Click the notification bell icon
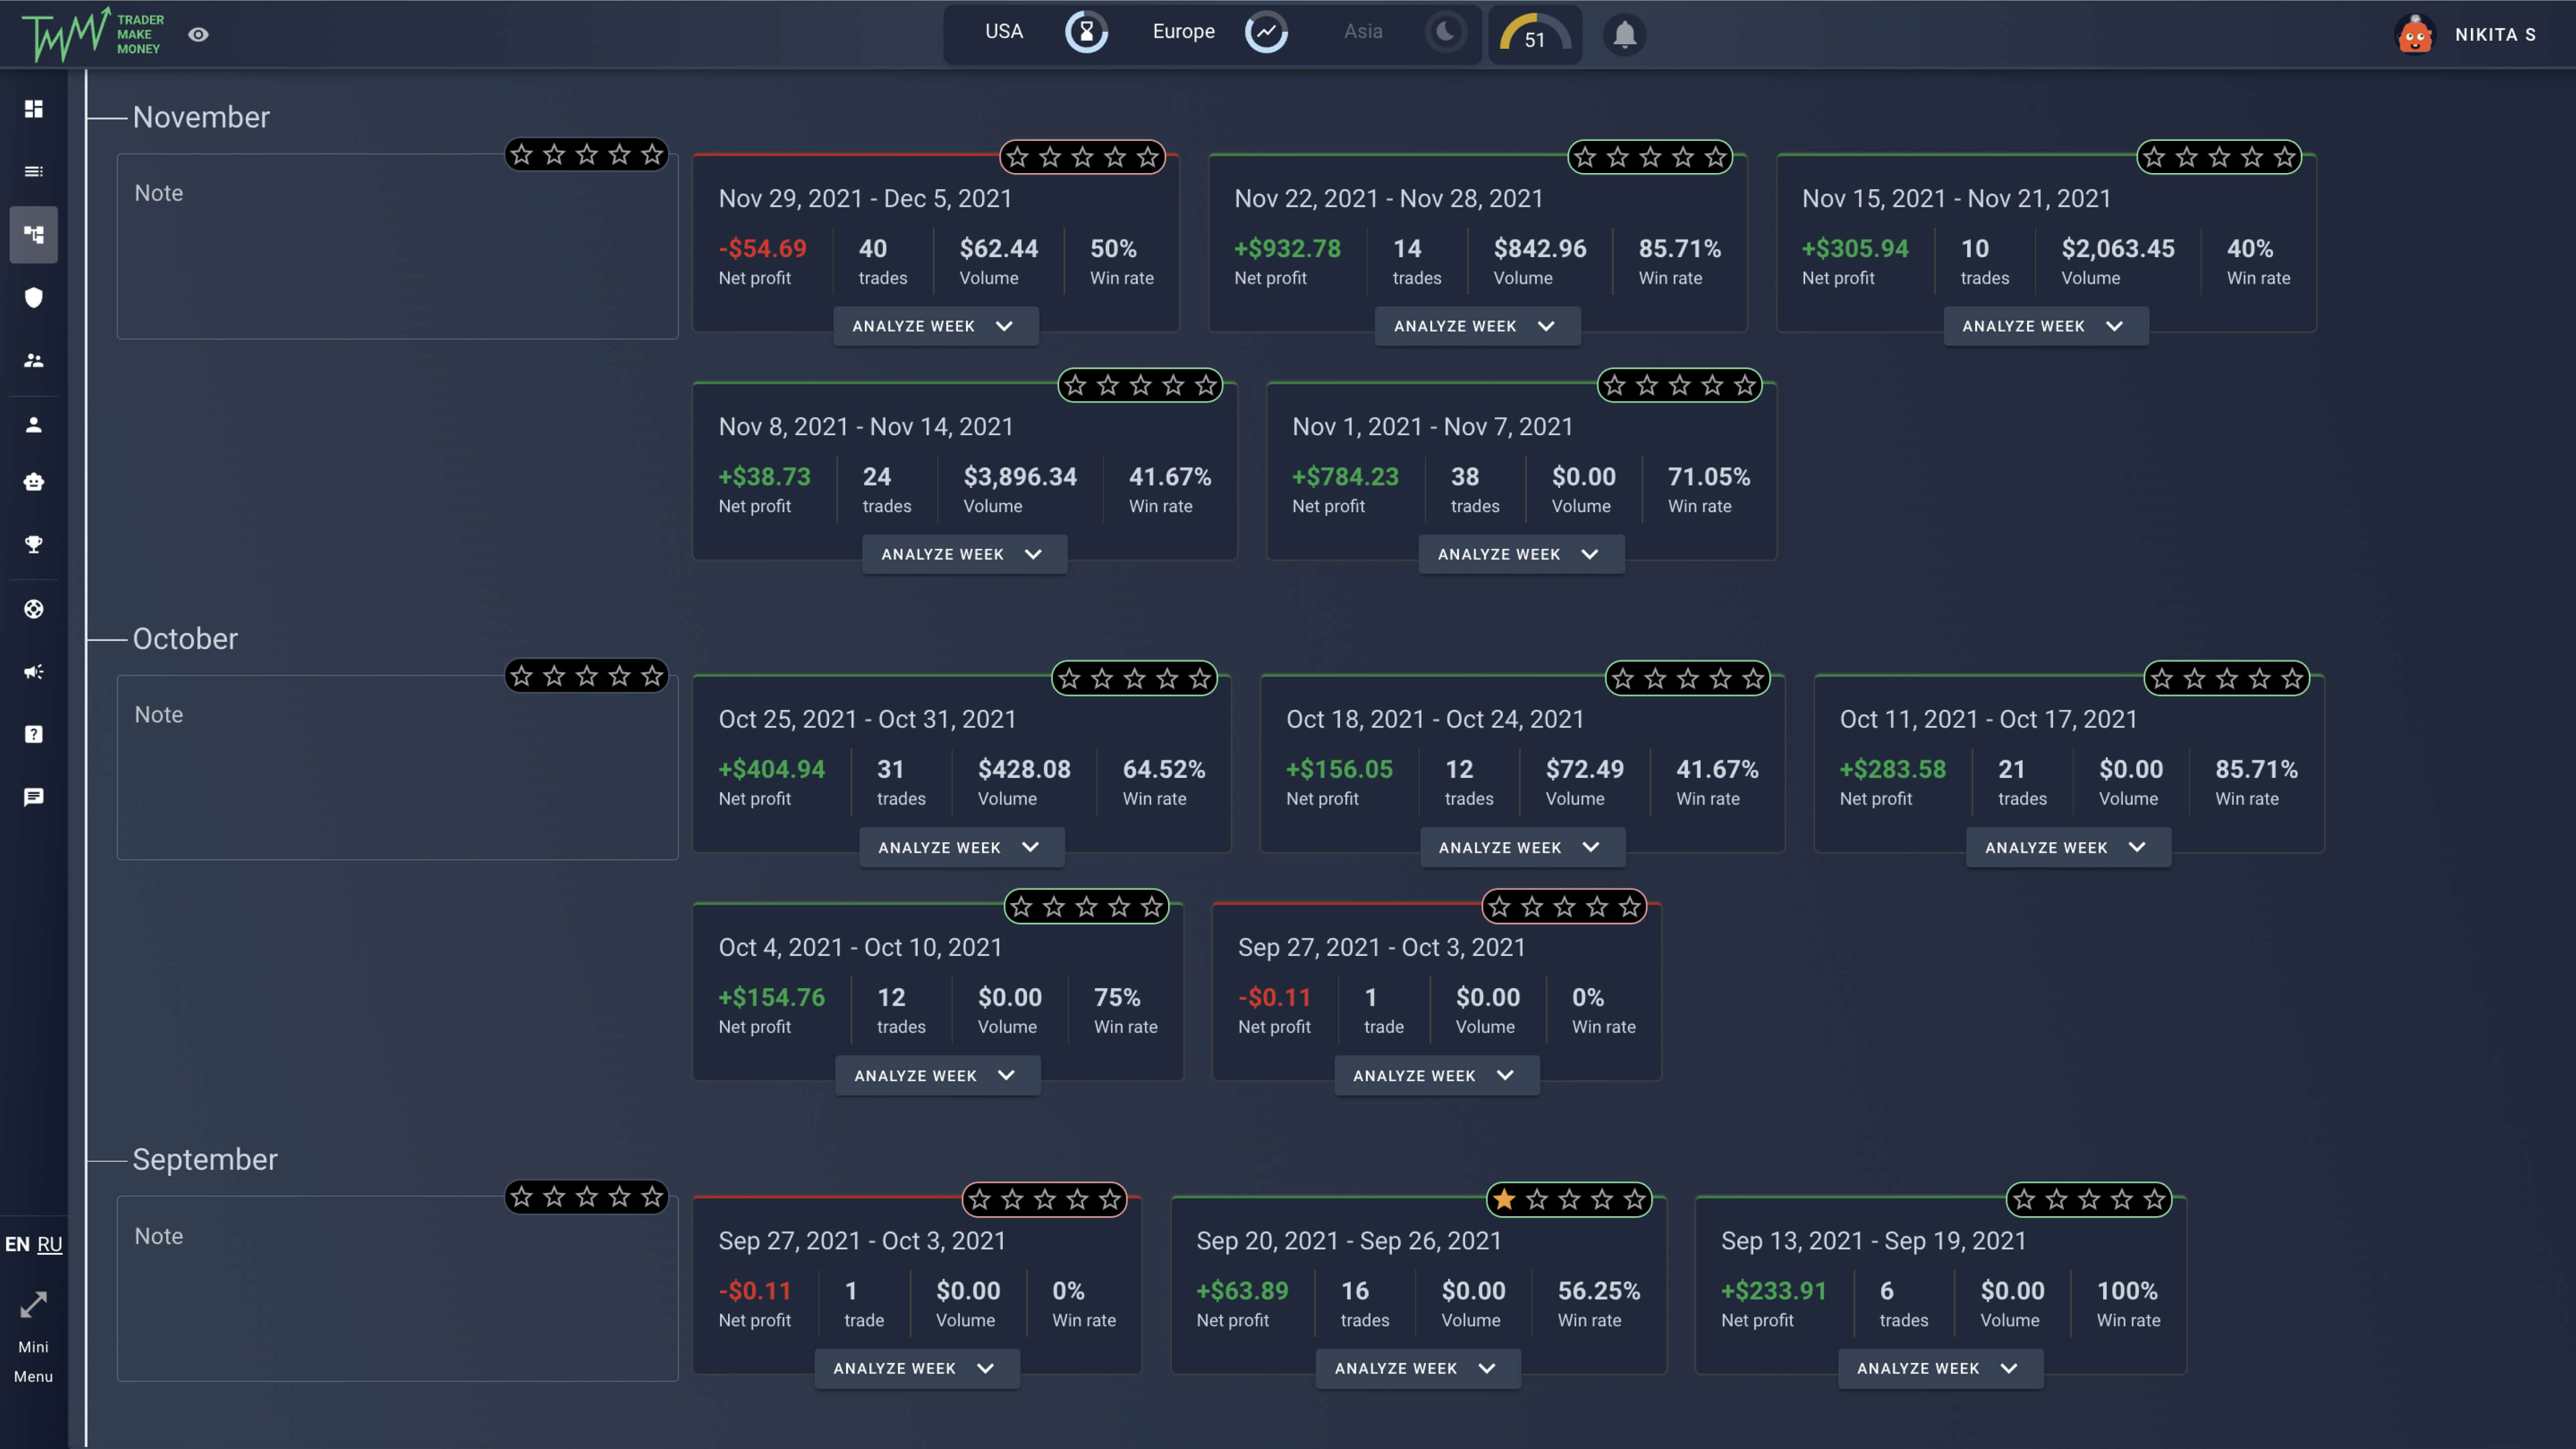This screenshot has width=2576, height=1449. click(x=1625, y=35)
